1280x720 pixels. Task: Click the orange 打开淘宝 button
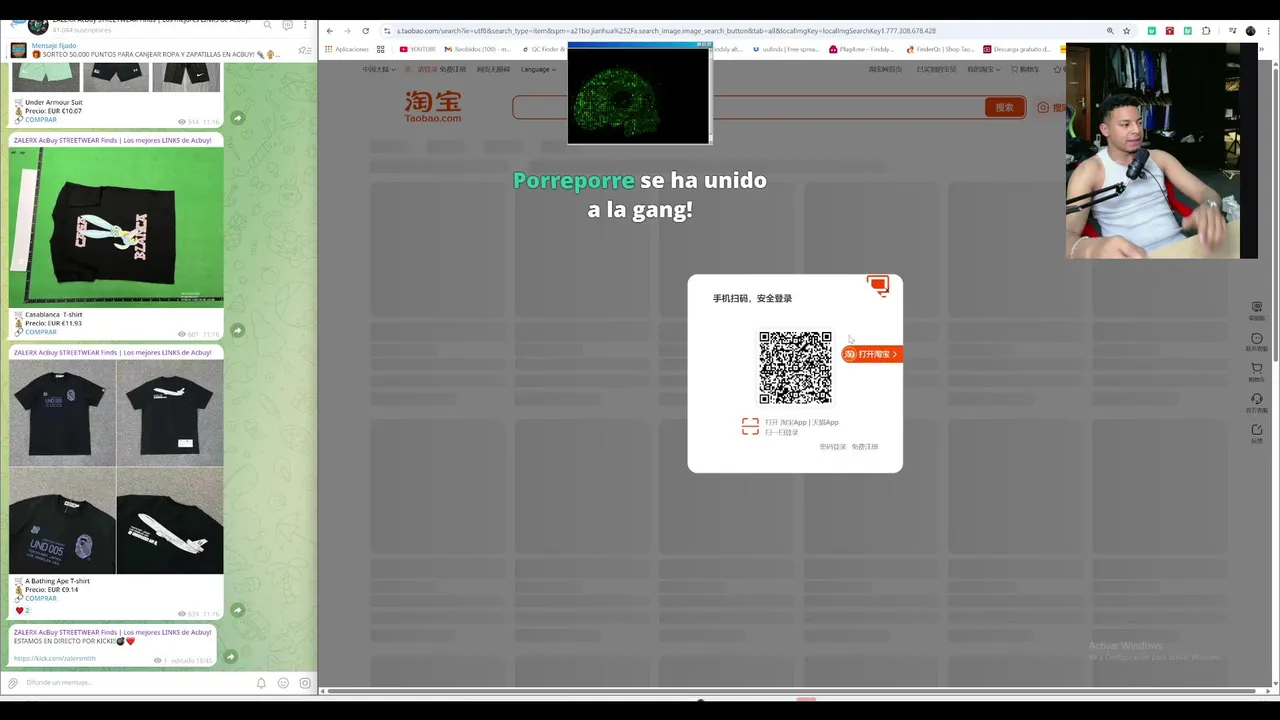[871, 354]
